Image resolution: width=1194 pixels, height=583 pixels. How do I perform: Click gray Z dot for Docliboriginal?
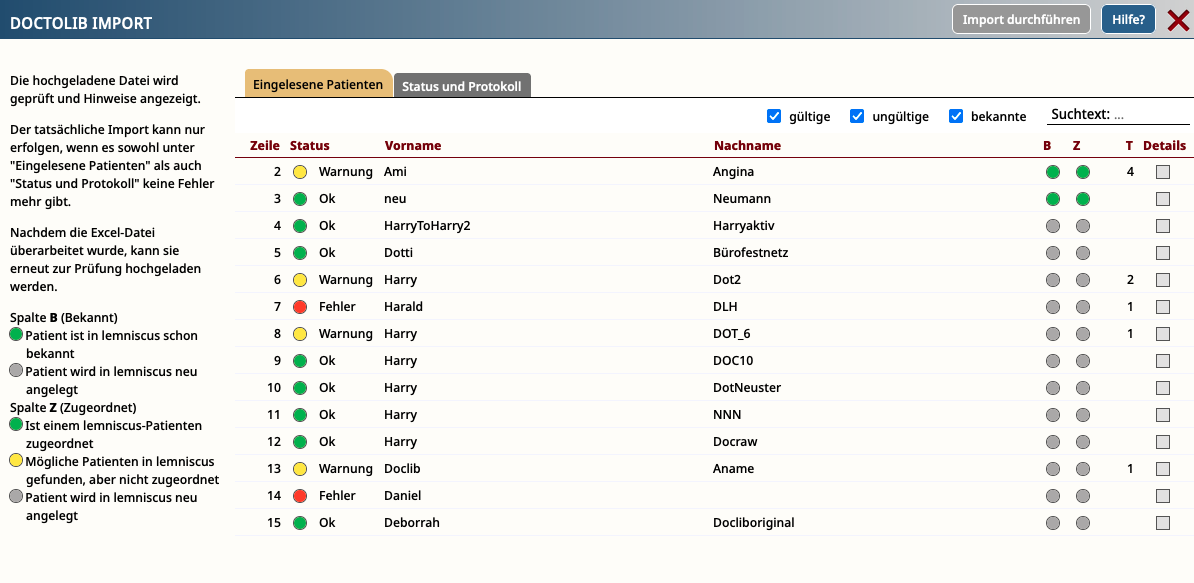pos(1083,523)
